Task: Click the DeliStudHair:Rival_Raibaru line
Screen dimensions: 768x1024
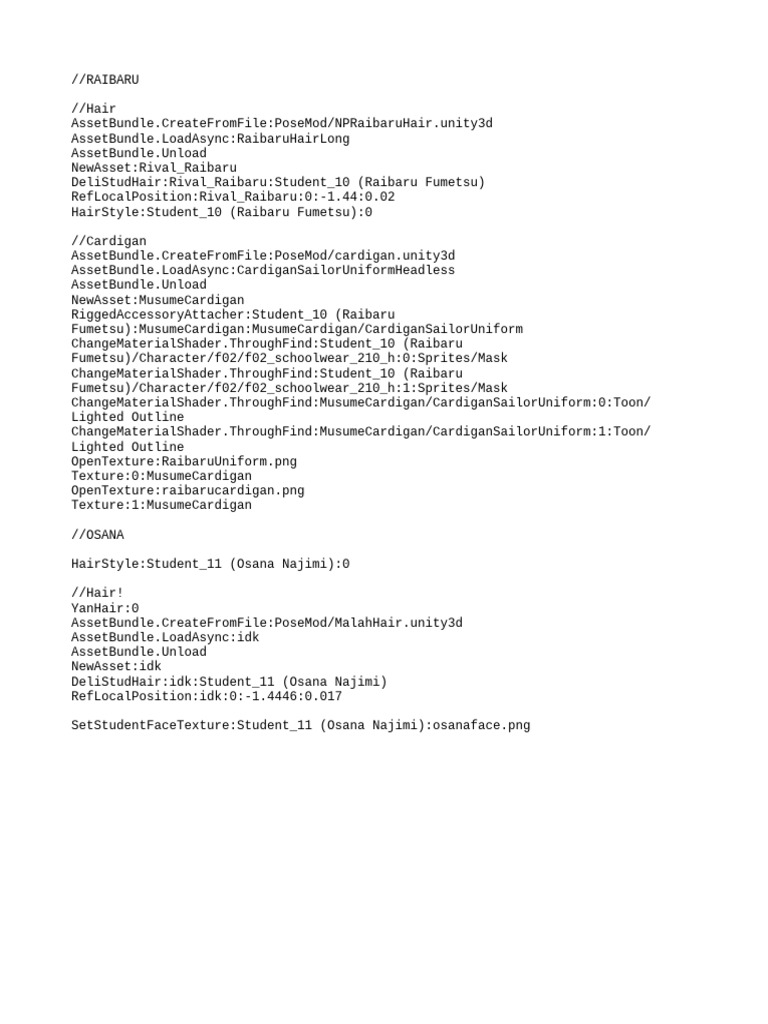Action: [278, 182]
